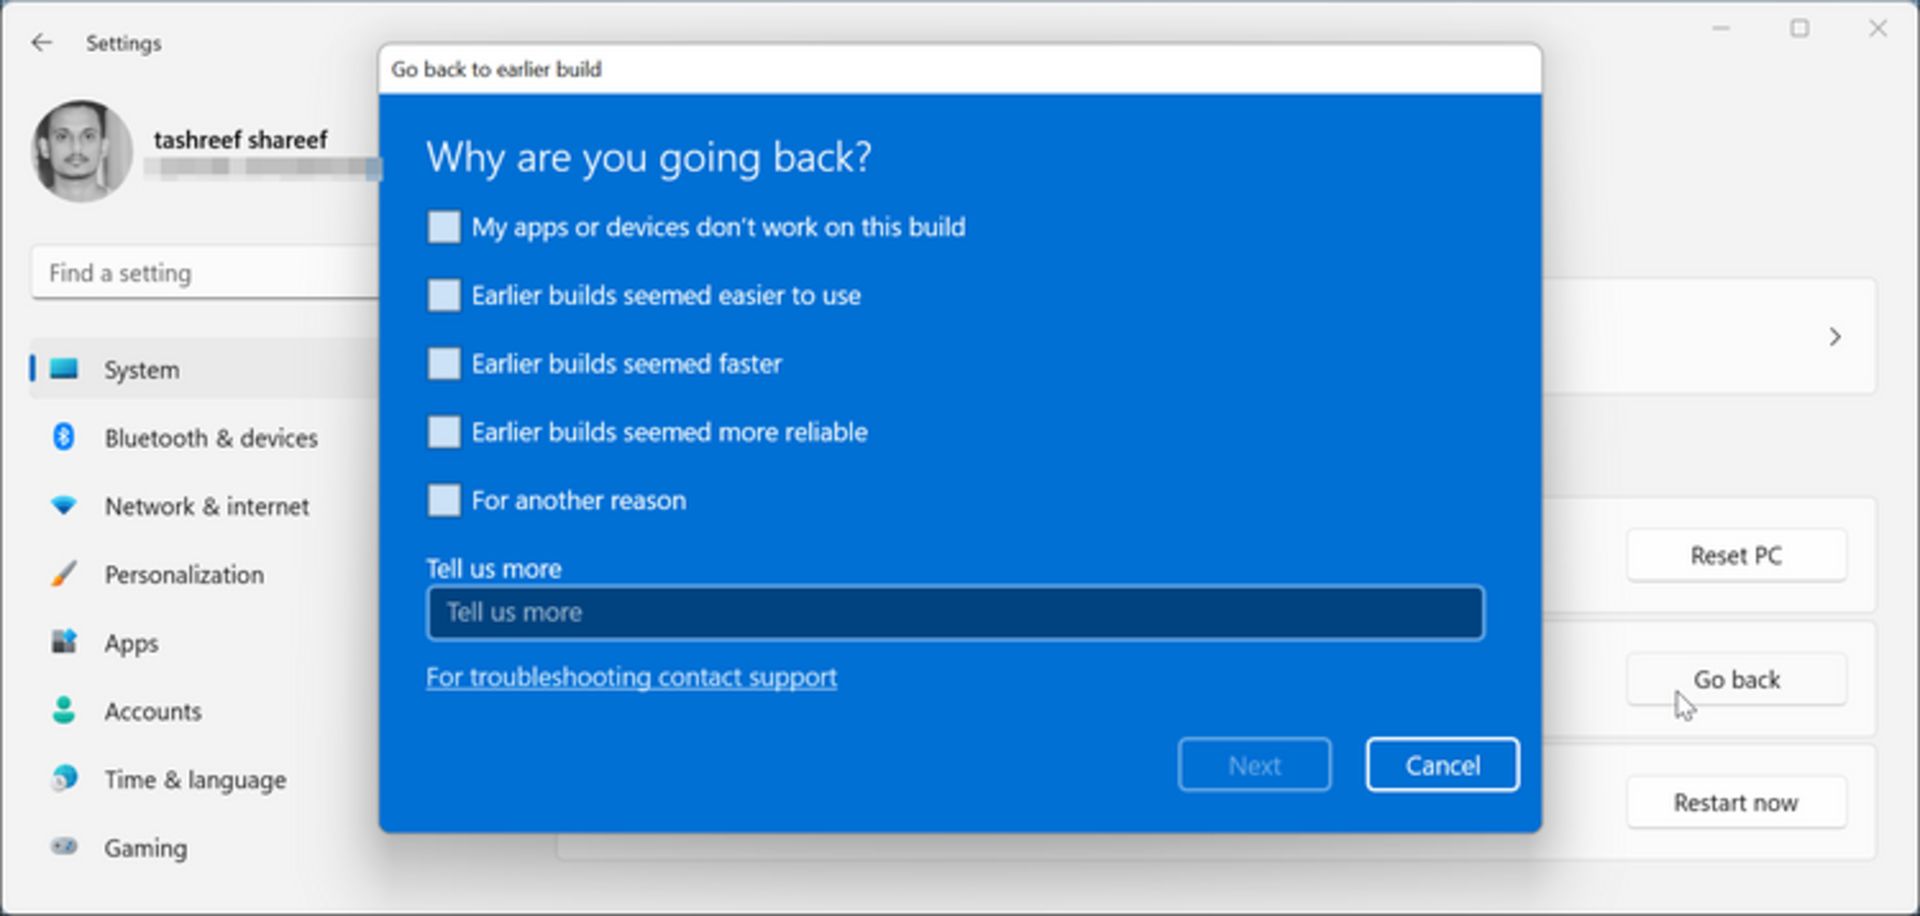The width and height of the screenshot is (1920, 916).
Task: Click the Gaming controller icon
Action: pyautogui.click(x=64, y=847)
